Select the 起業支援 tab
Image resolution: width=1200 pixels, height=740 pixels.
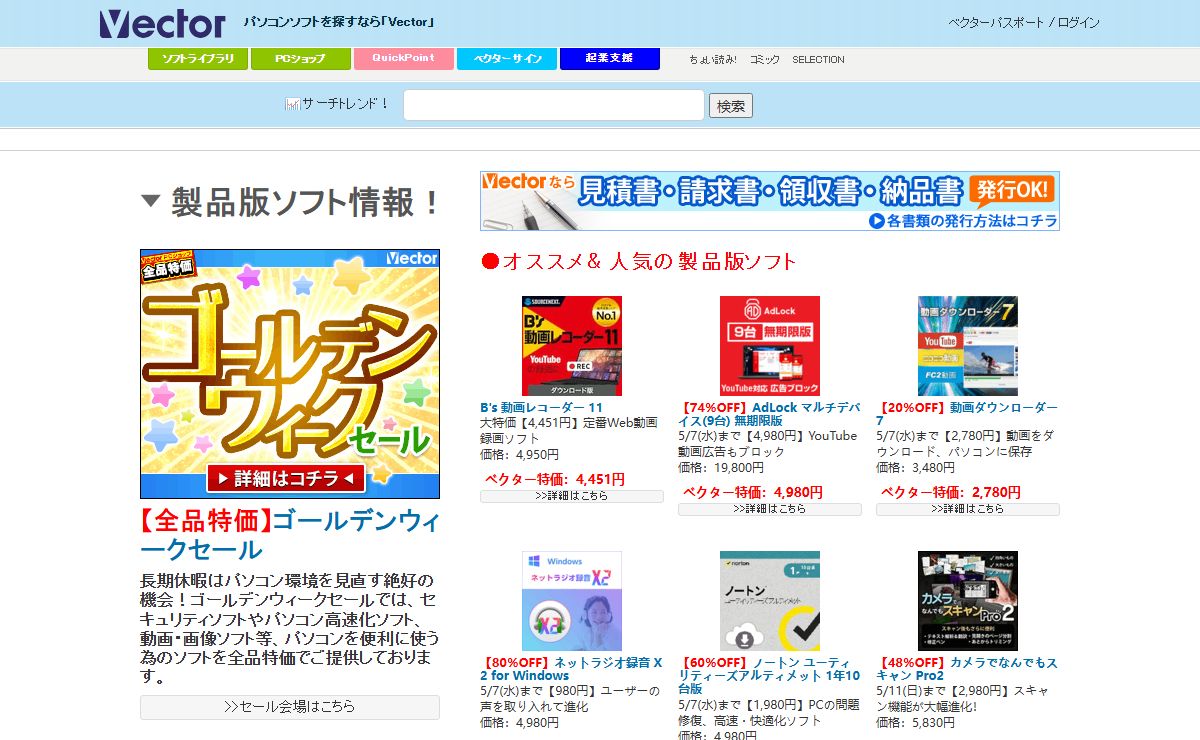pos(610,59)
